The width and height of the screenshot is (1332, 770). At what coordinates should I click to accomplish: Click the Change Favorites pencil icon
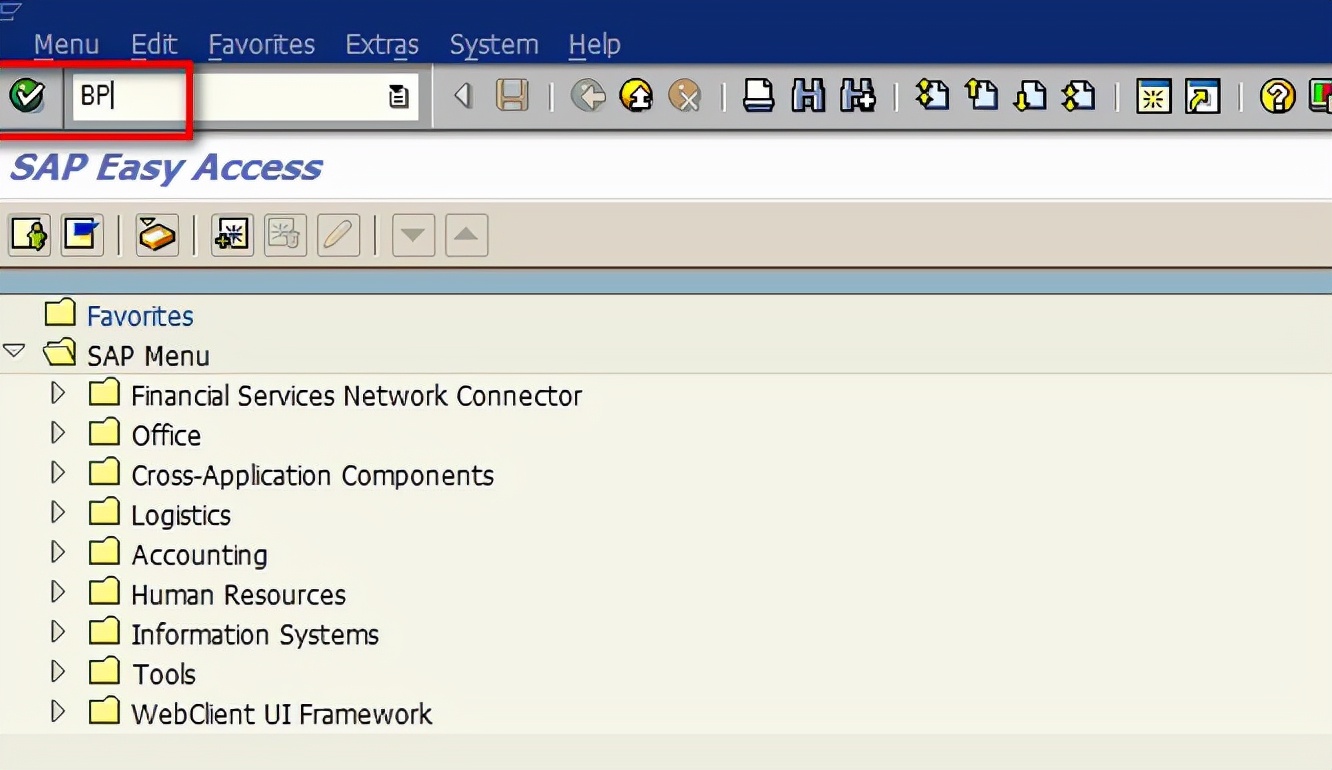click(x=338, y=235)
